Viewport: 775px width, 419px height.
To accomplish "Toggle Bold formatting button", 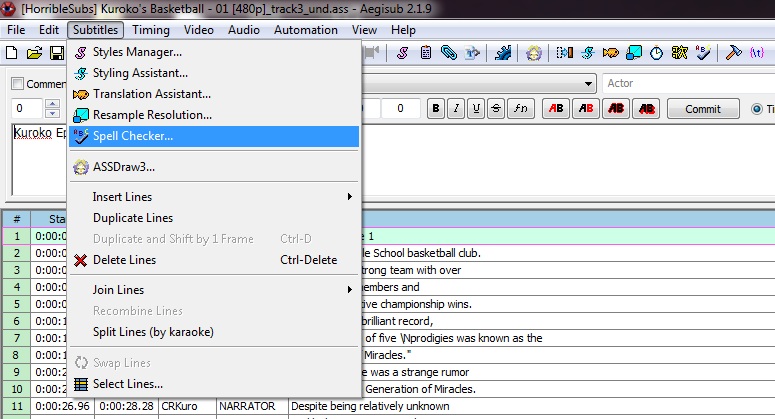I will coord(435,108).
